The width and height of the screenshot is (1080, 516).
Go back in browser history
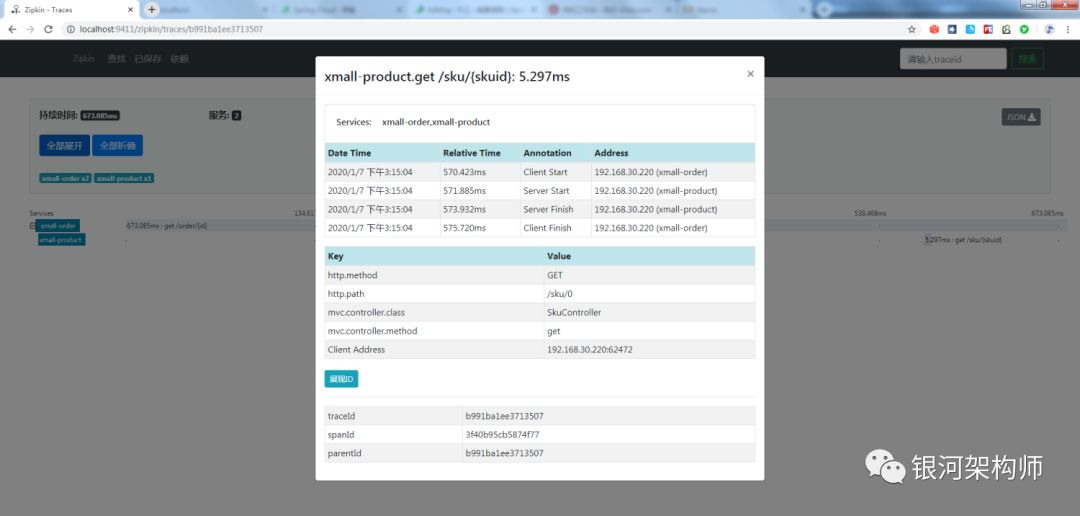(12, 29)
